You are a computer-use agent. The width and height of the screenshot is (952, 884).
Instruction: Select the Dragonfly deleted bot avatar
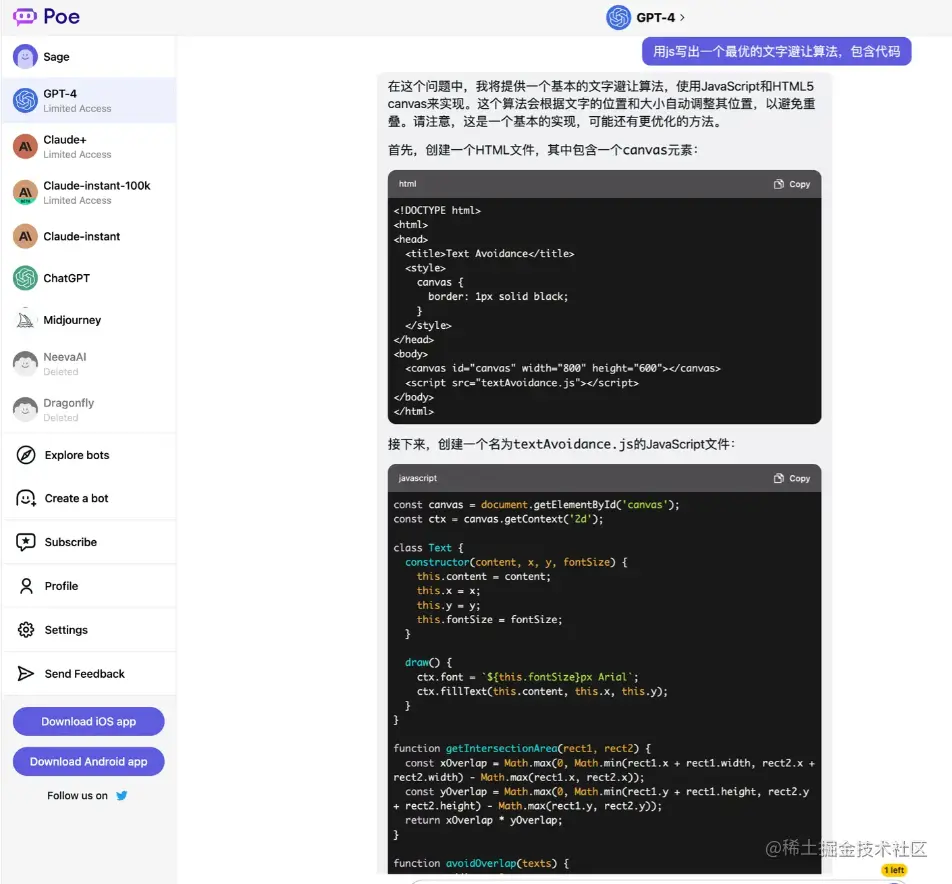25,410
